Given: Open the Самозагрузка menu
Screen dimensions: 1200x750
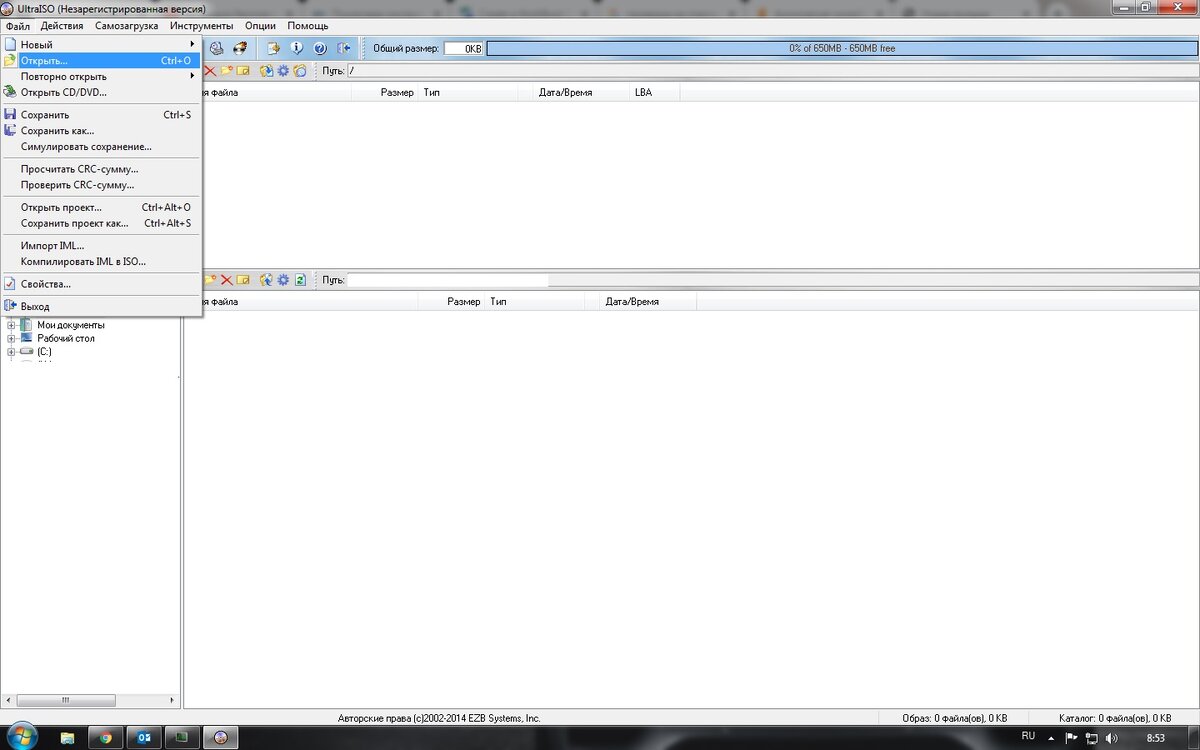Looking at the screenshot, I should point(127,25).
